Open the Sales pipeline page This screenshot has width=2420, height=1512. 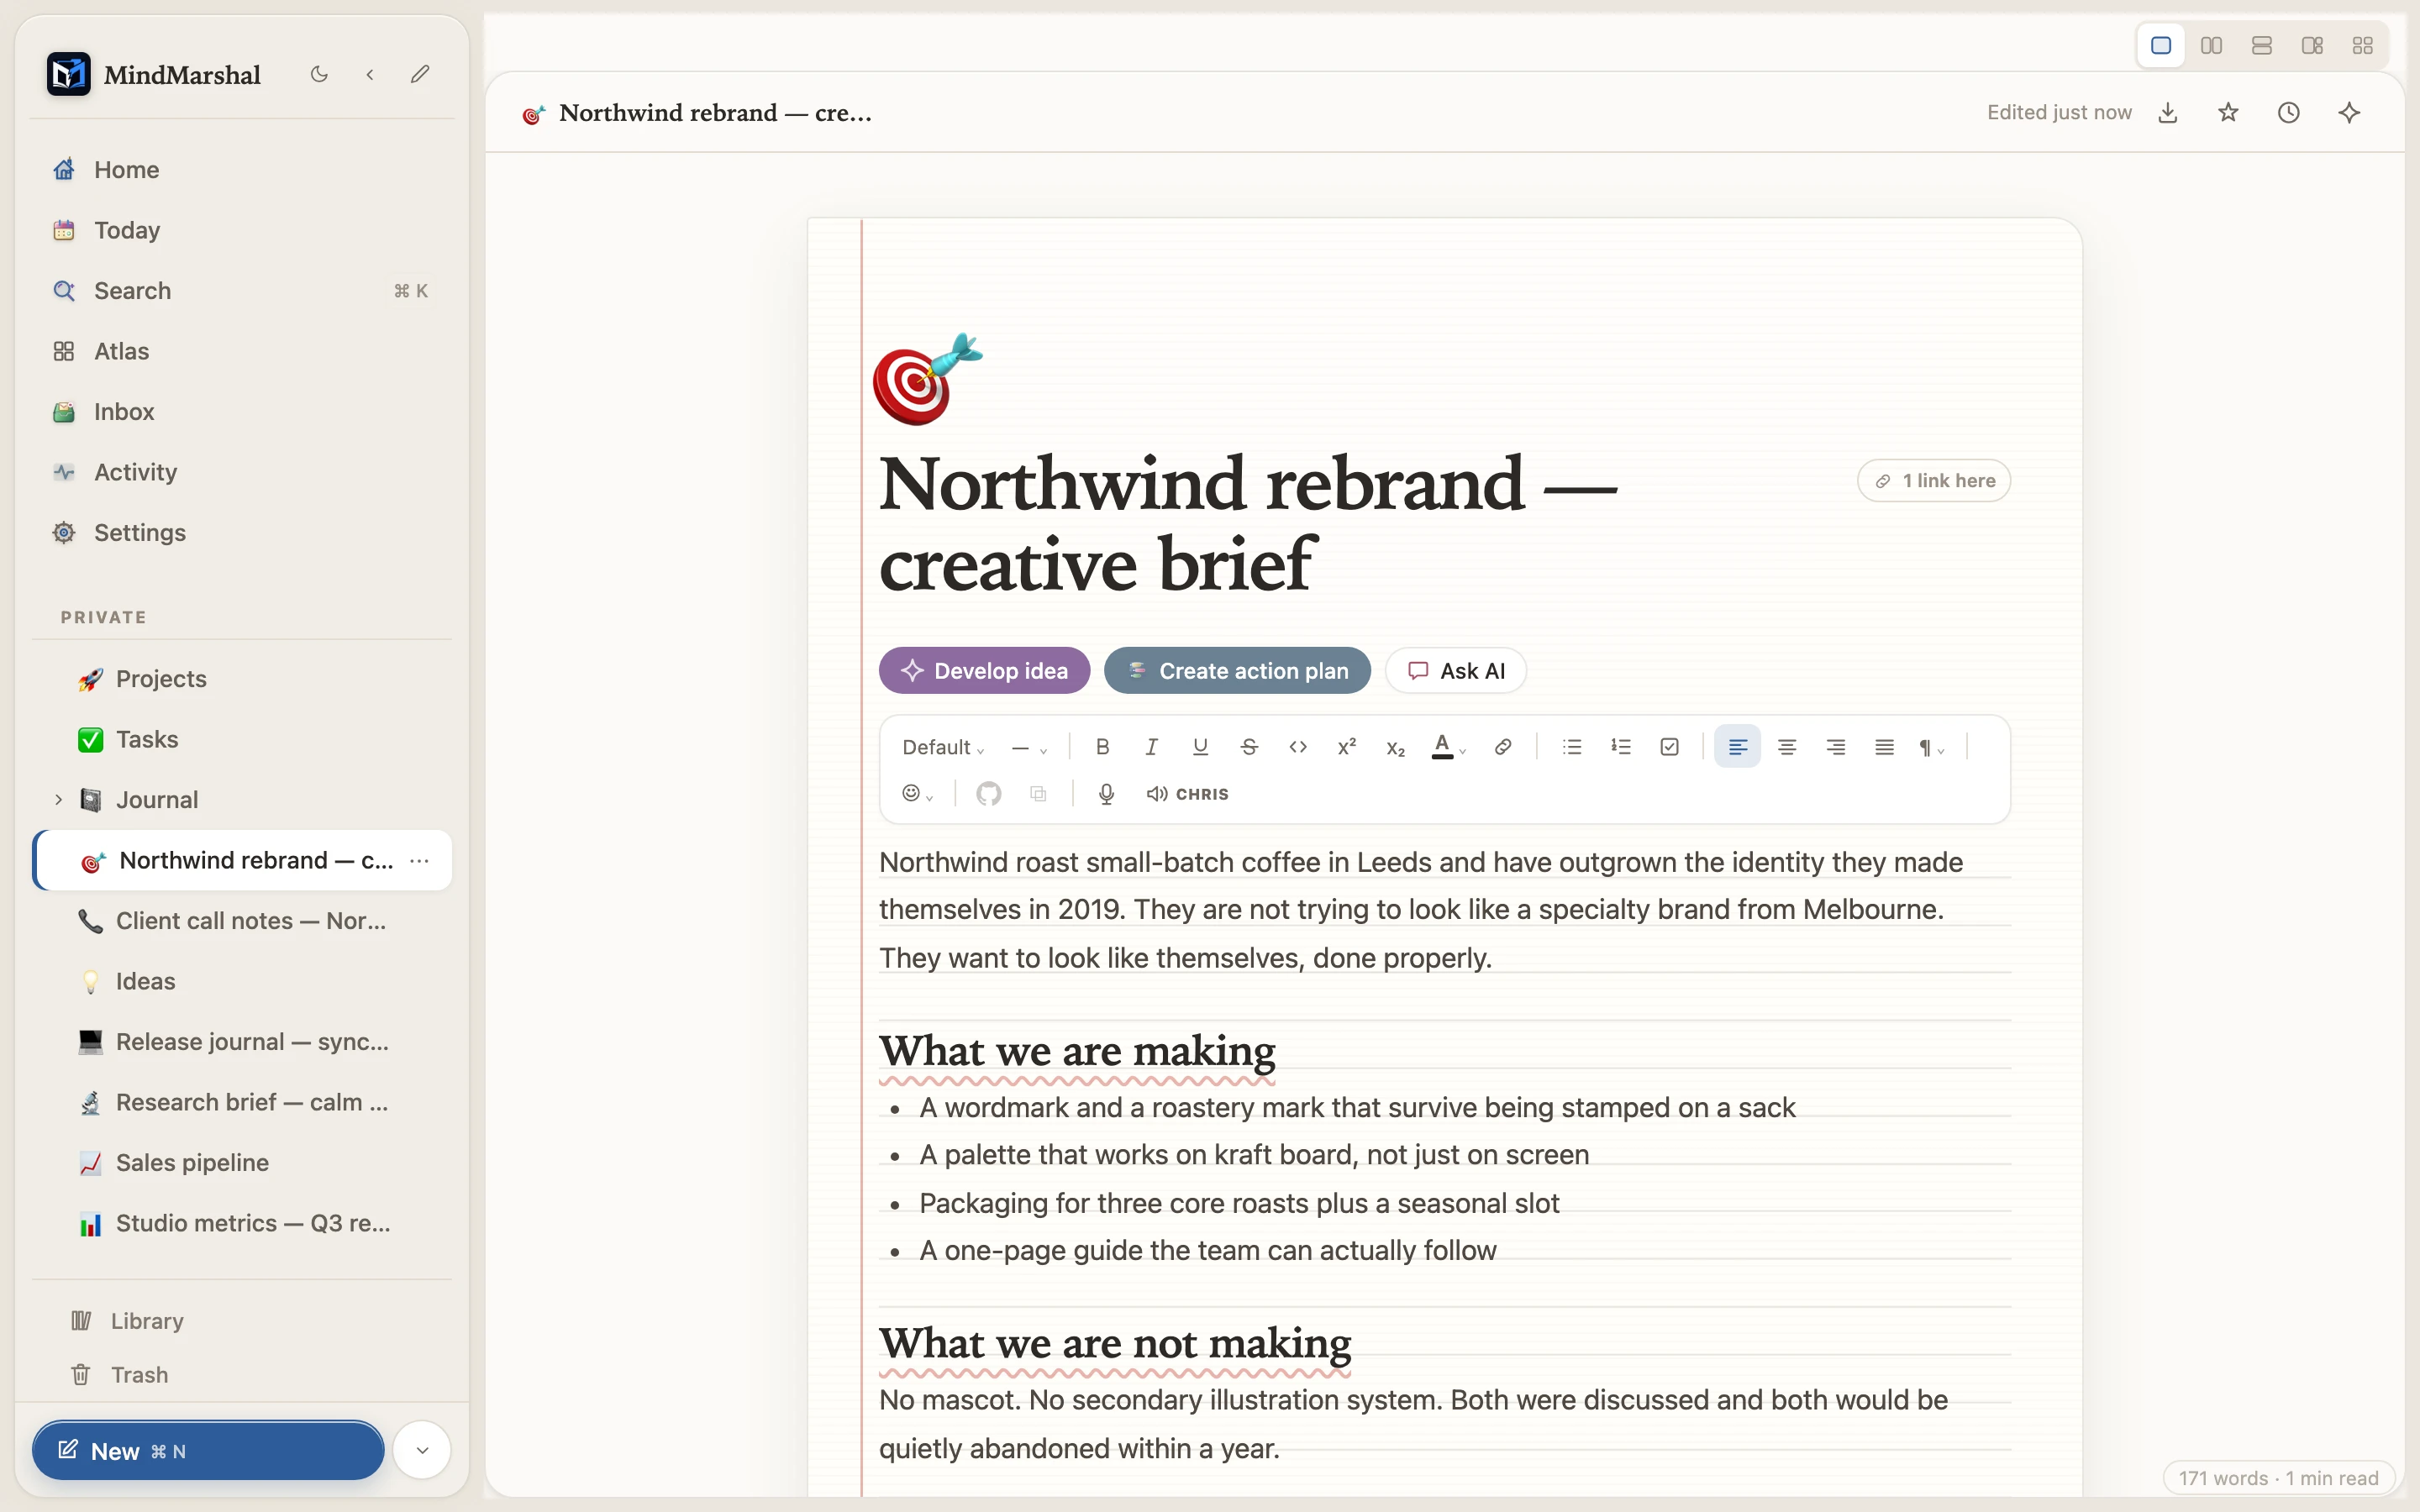point(242,1163)
